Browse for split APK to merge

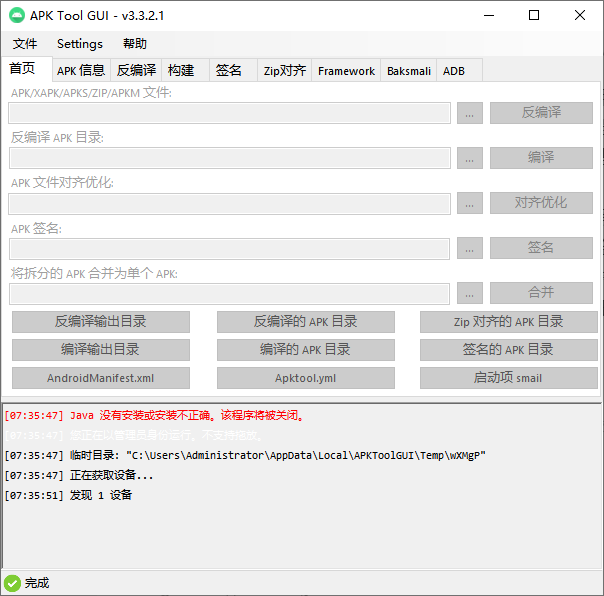pyautogui.click(x=470, y=293)
